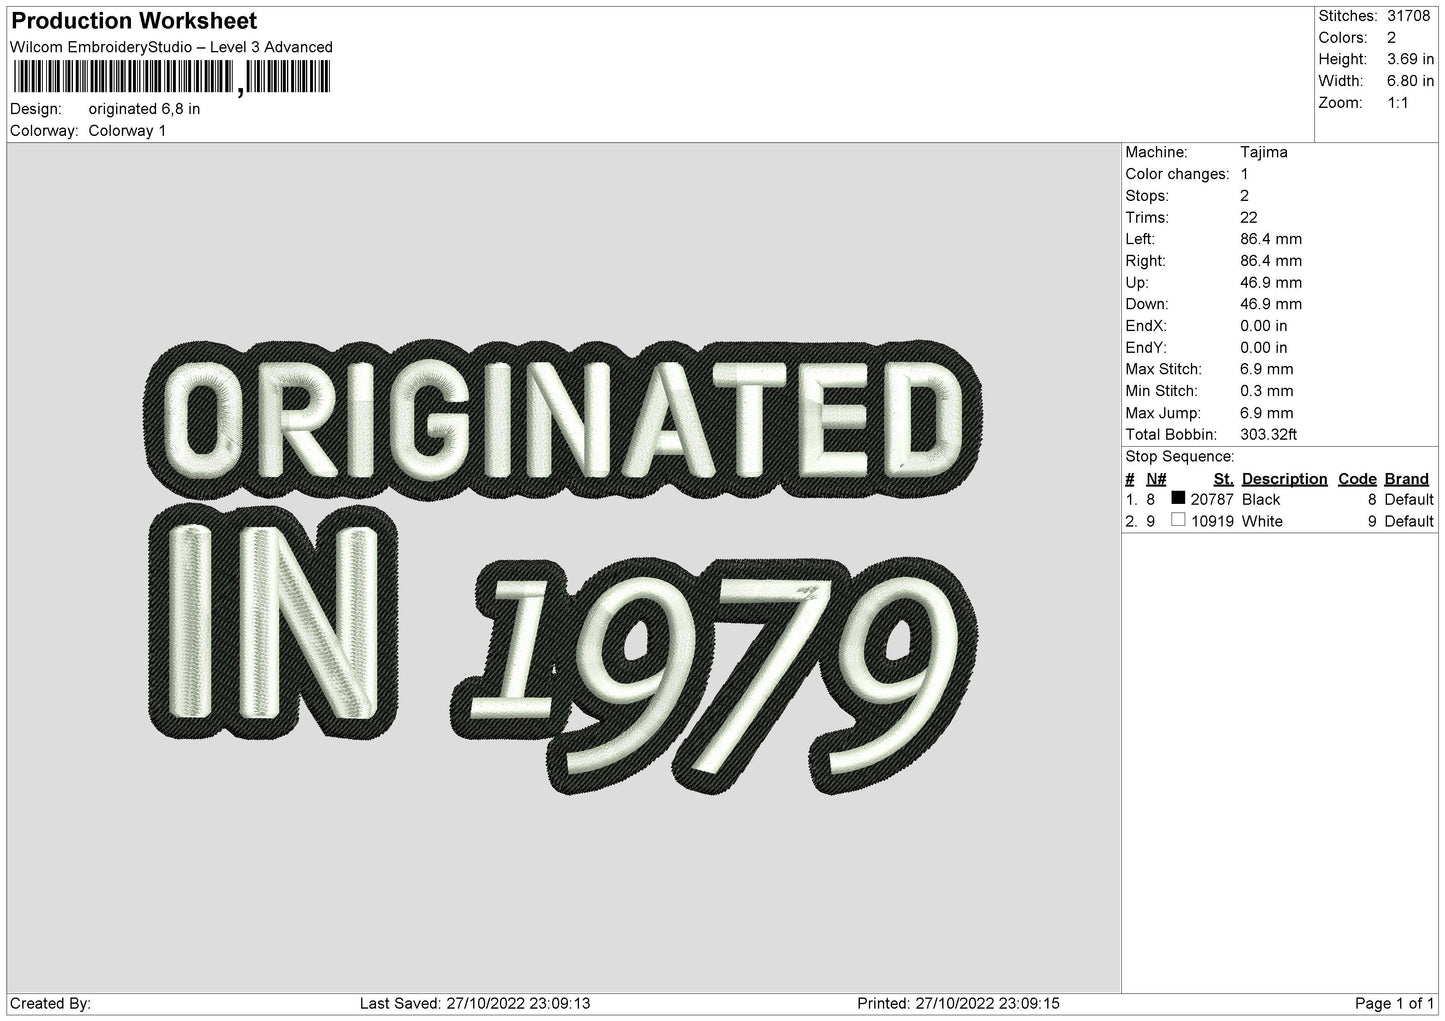Click the Up value 46.9 mm
This screenshot has height=1021, width=1445.
pos(1270,283)
